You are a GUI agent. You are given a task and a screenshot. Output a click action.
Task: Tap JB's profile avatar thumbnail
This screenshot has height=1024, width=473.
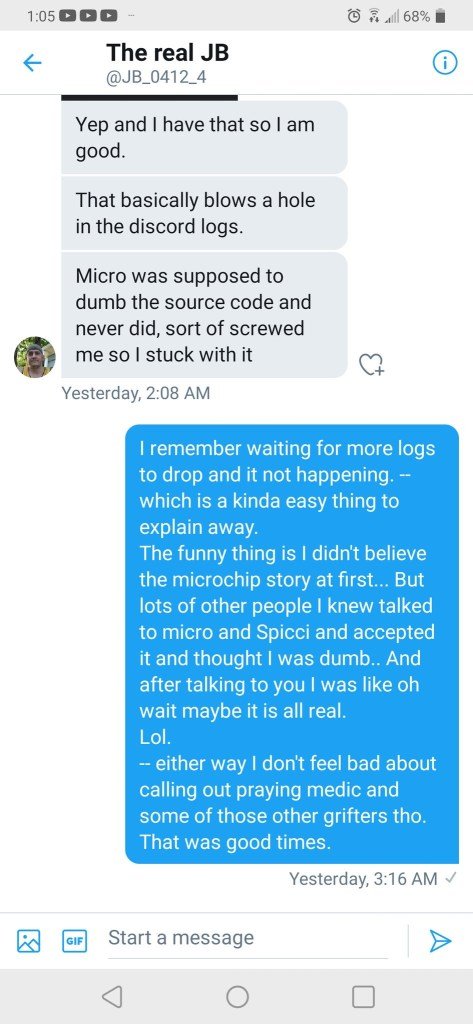(35, 357)
